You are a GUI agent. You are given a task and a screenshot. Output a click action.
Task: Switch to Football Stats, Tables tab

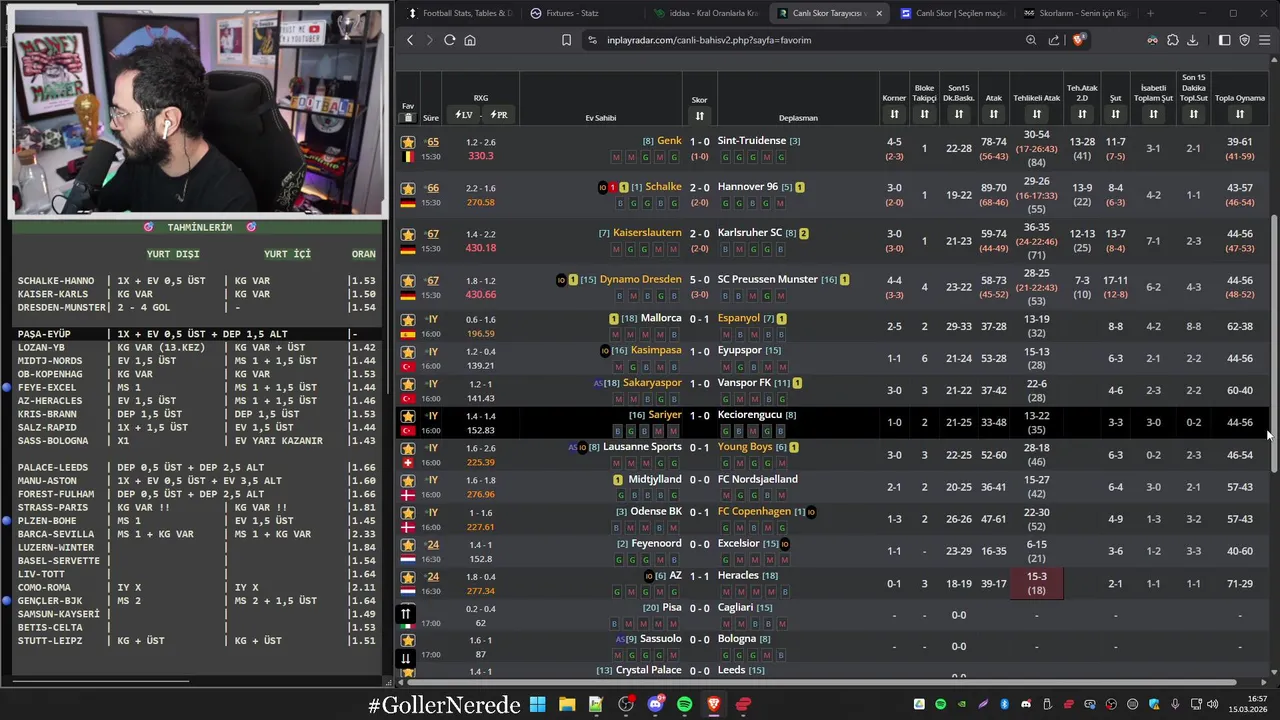(x=459, y=13)
